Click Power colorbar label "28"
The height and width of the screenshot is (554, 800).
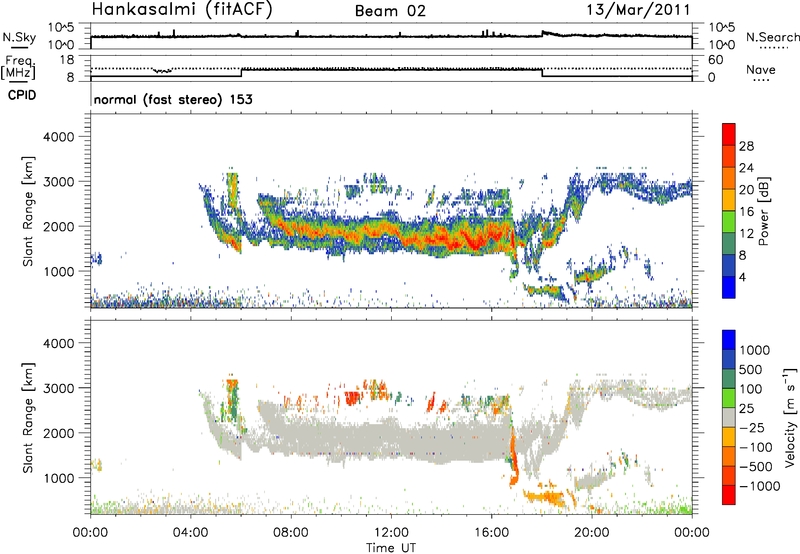point(746,146)
